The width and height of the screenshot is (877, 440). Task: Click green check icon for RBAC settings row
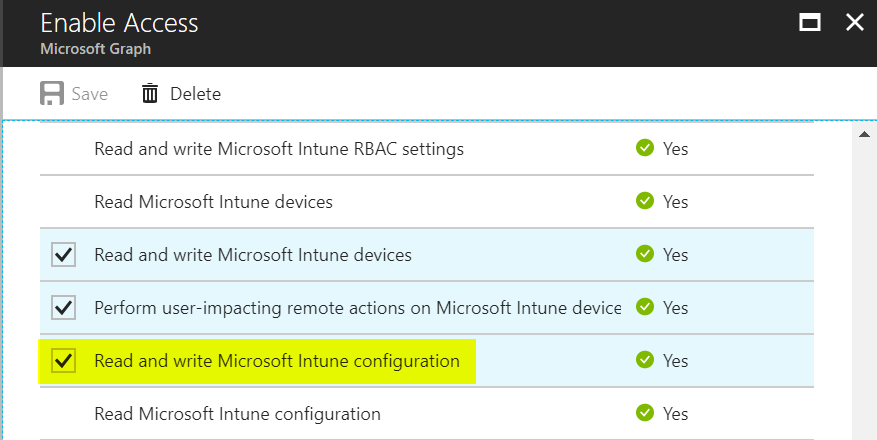(645, 149)
